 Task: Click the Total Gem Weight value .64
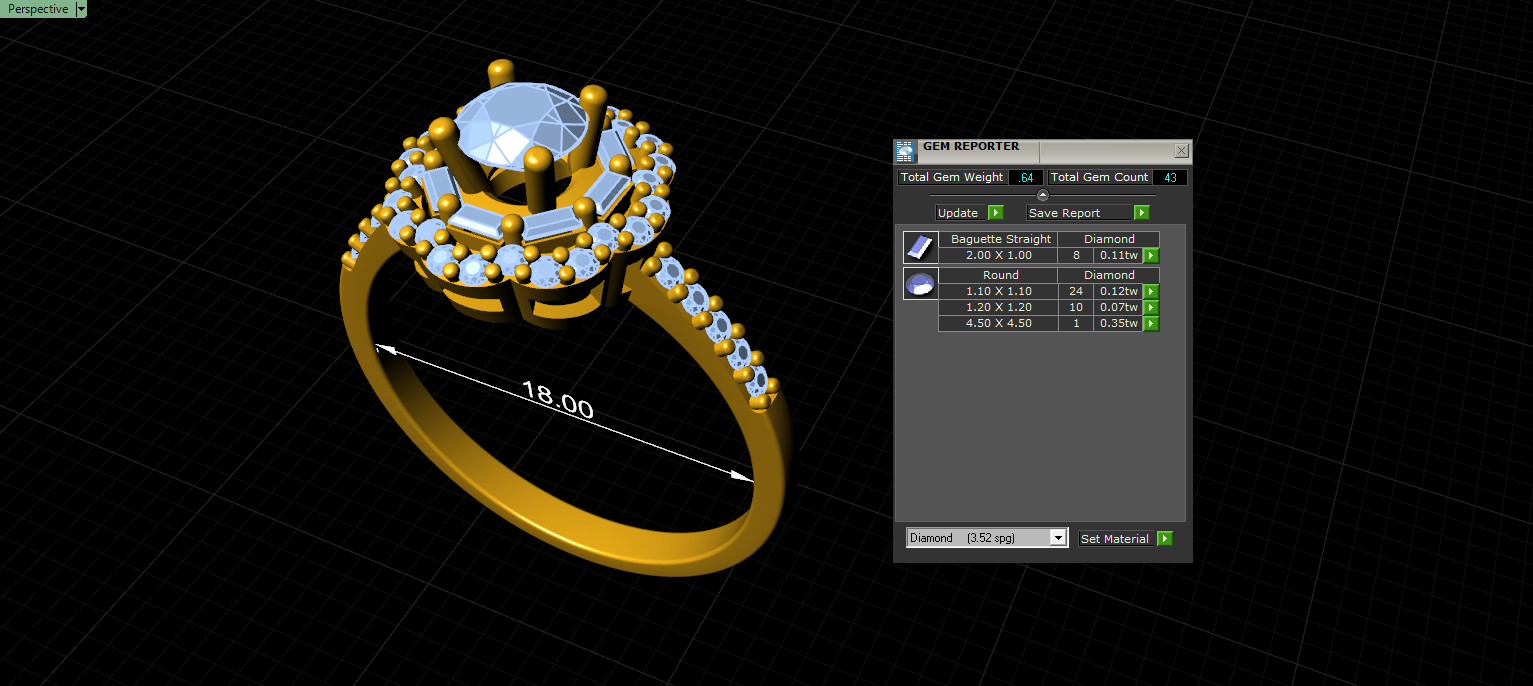[x=1025, y=177]
